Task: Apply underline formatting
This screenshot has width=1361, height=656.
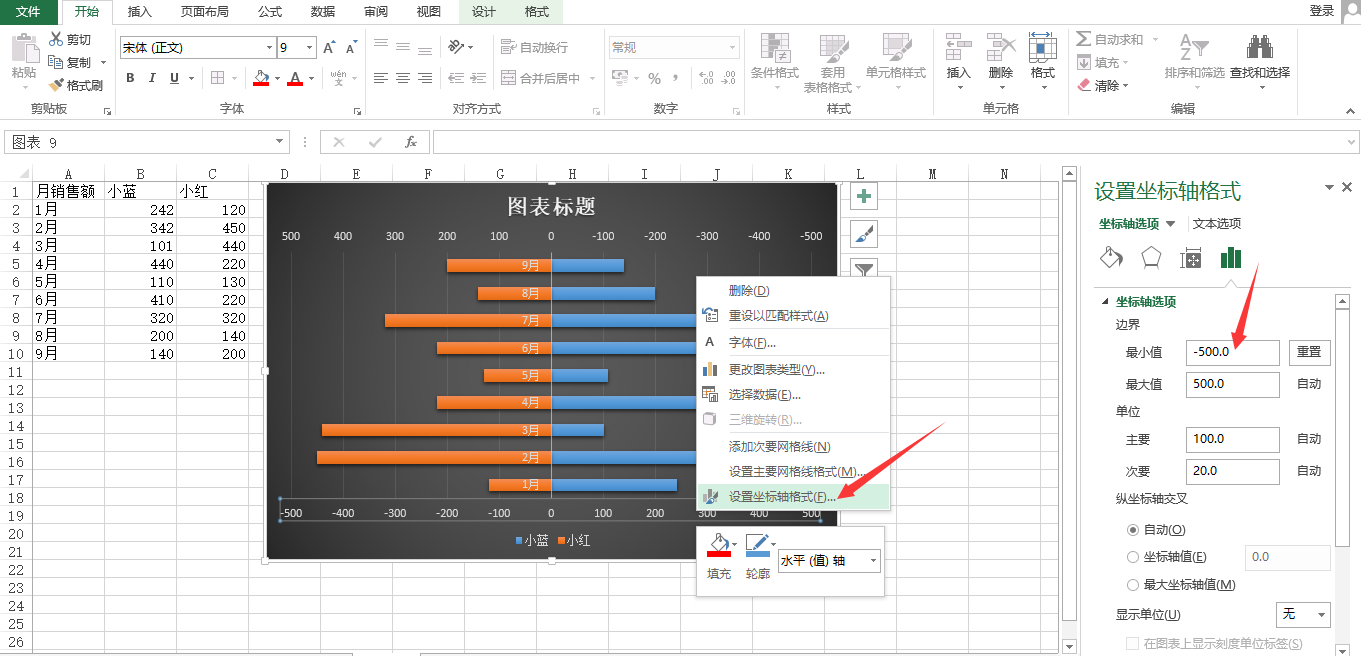Action: pyautogui.click(x=175, y=78)
